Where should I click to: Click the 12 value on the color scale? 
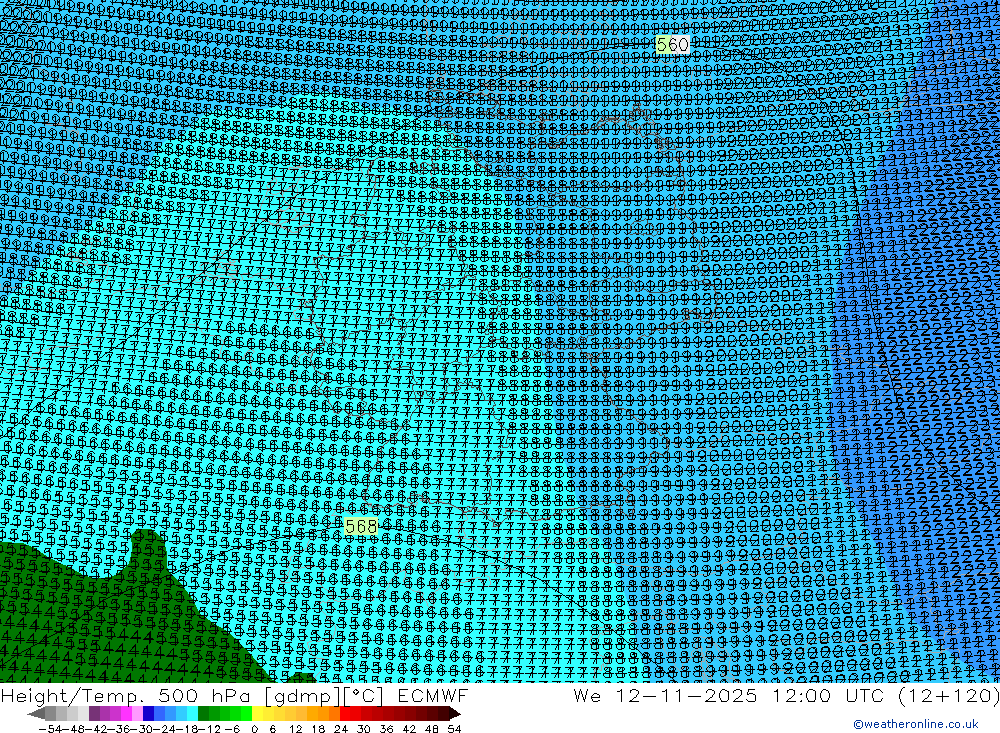click(x=295, y=729)
